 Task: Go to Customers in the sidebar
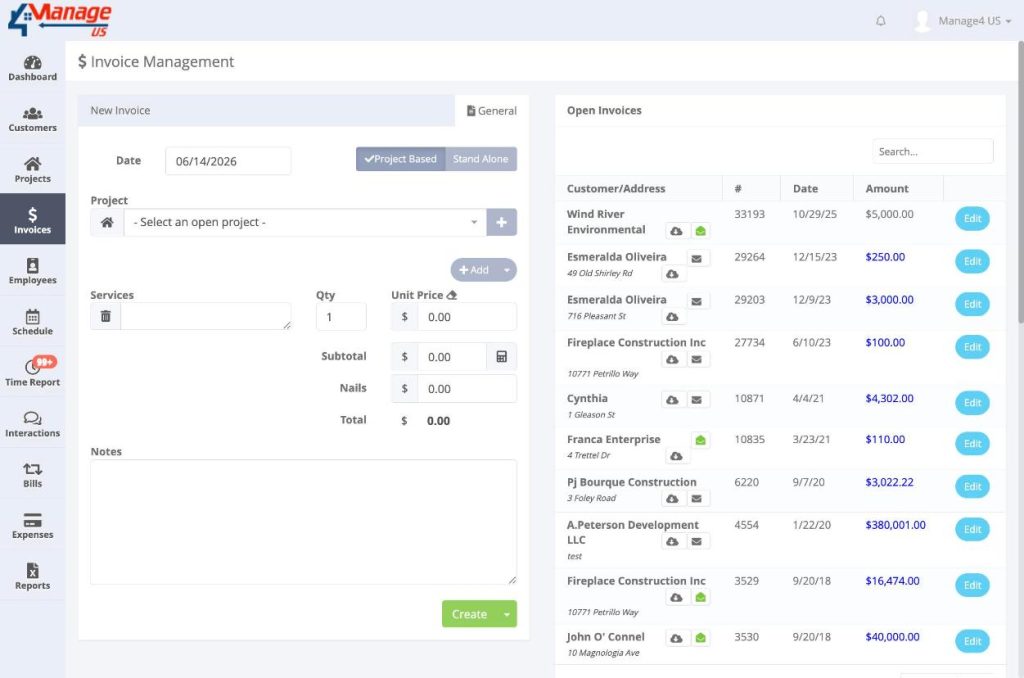point(32,120)
